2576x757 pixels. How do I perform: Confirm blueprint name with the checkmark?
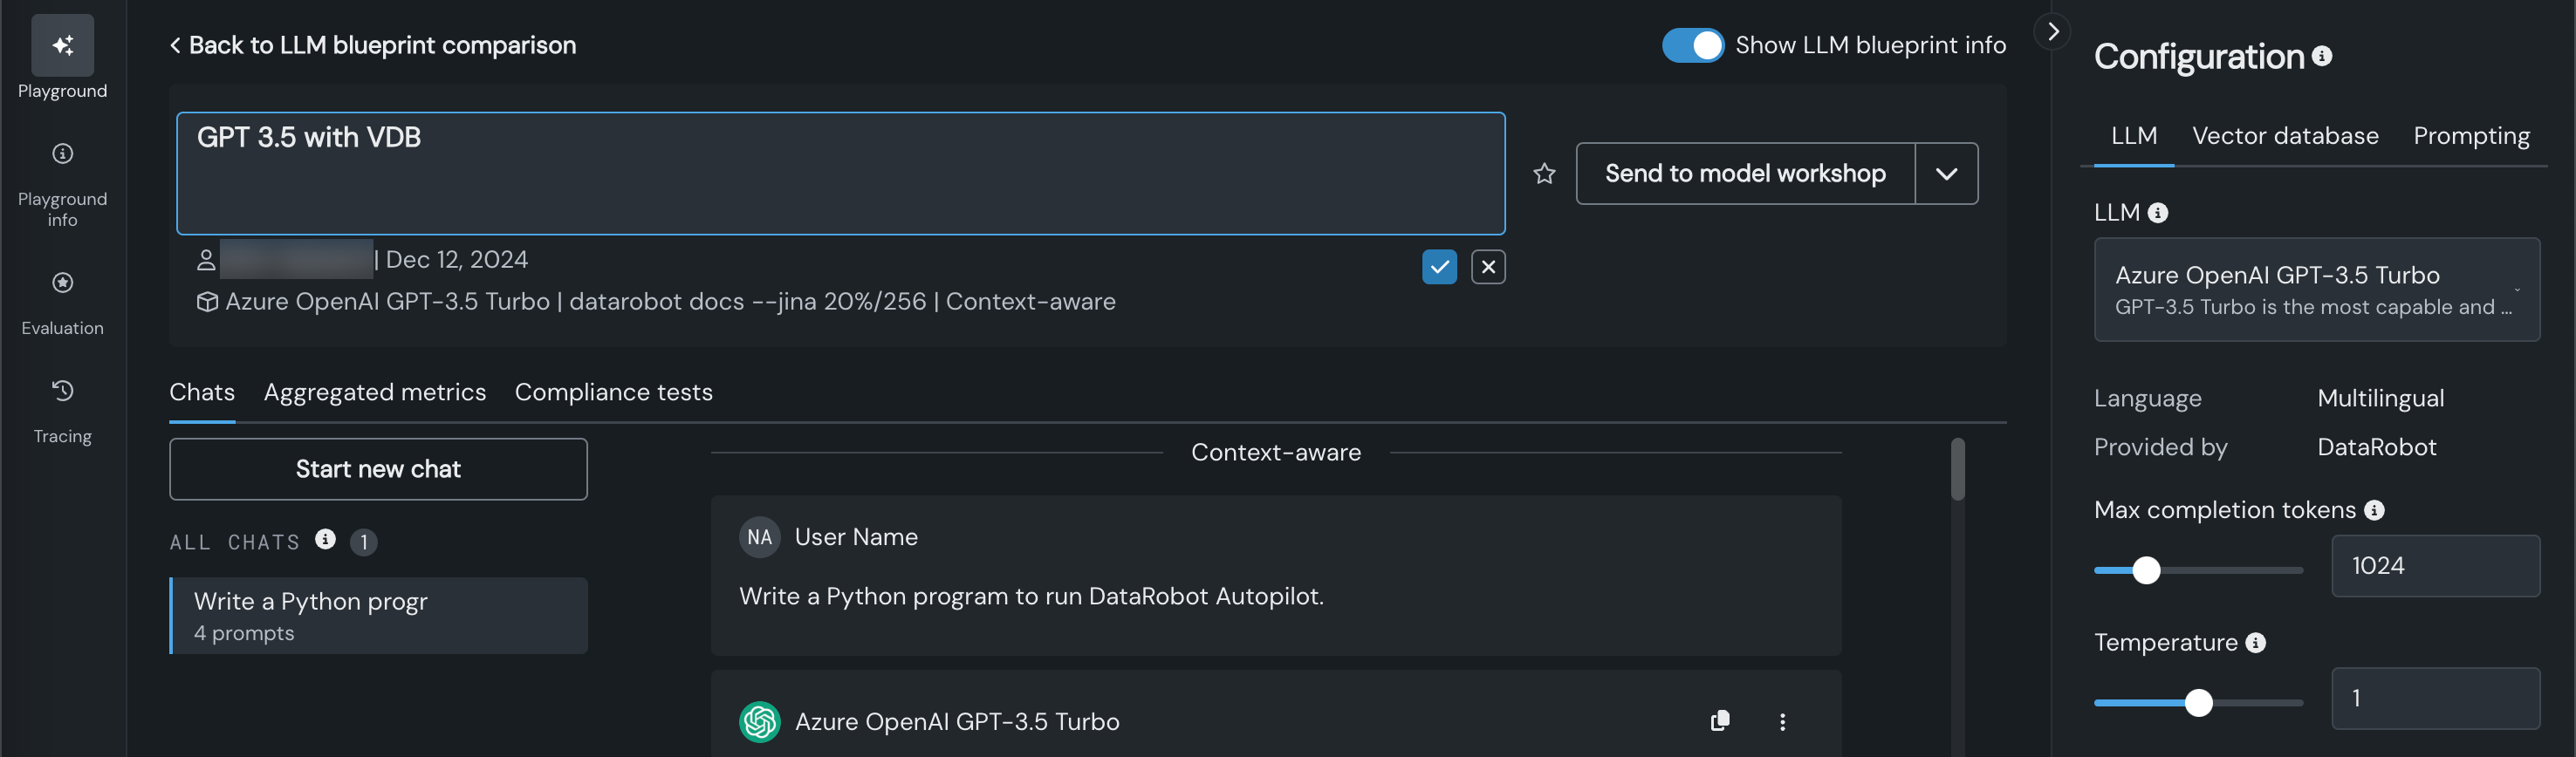[1439, 267]
